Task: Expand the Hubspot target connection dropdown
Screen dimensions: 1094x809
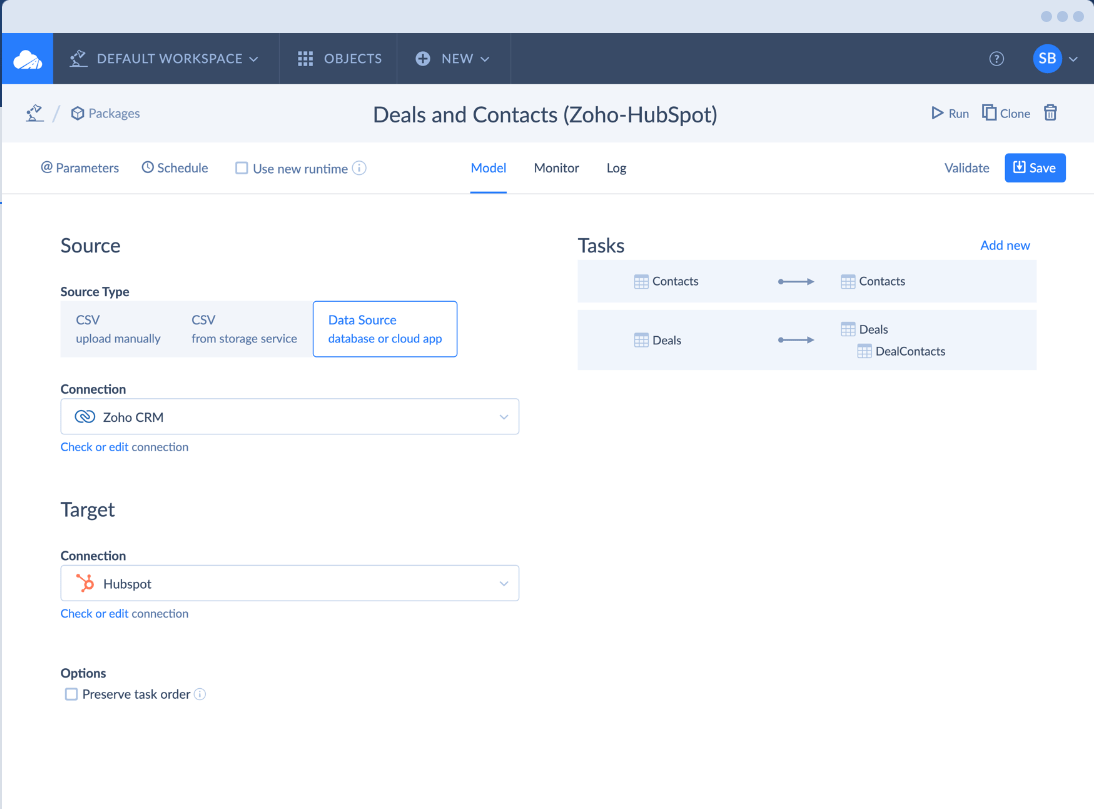Action: (290, 583)
